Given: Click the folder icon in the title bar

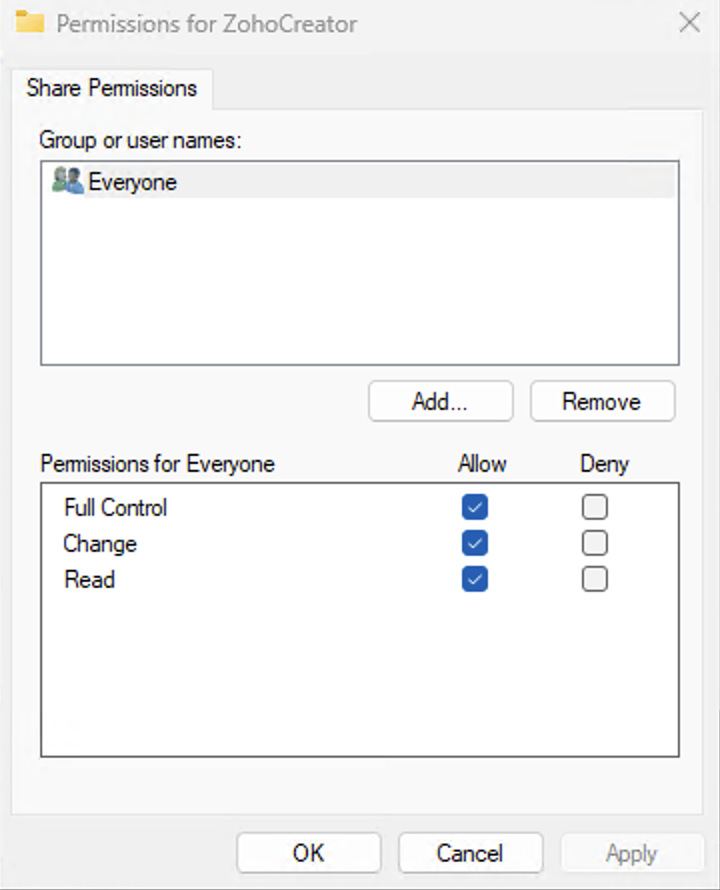Looking at the screenshot, I should click(30, 22).
